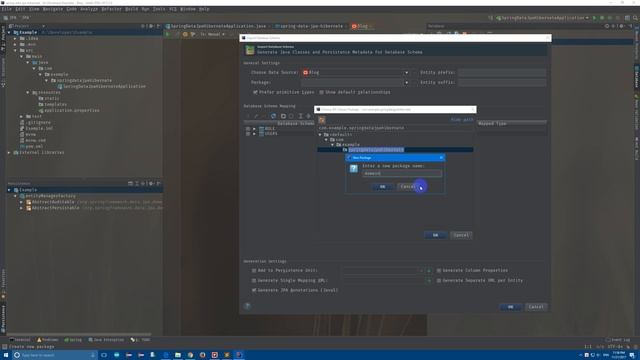
Task: Select application.properties in Project tree
Action: (x=71, y=110)
